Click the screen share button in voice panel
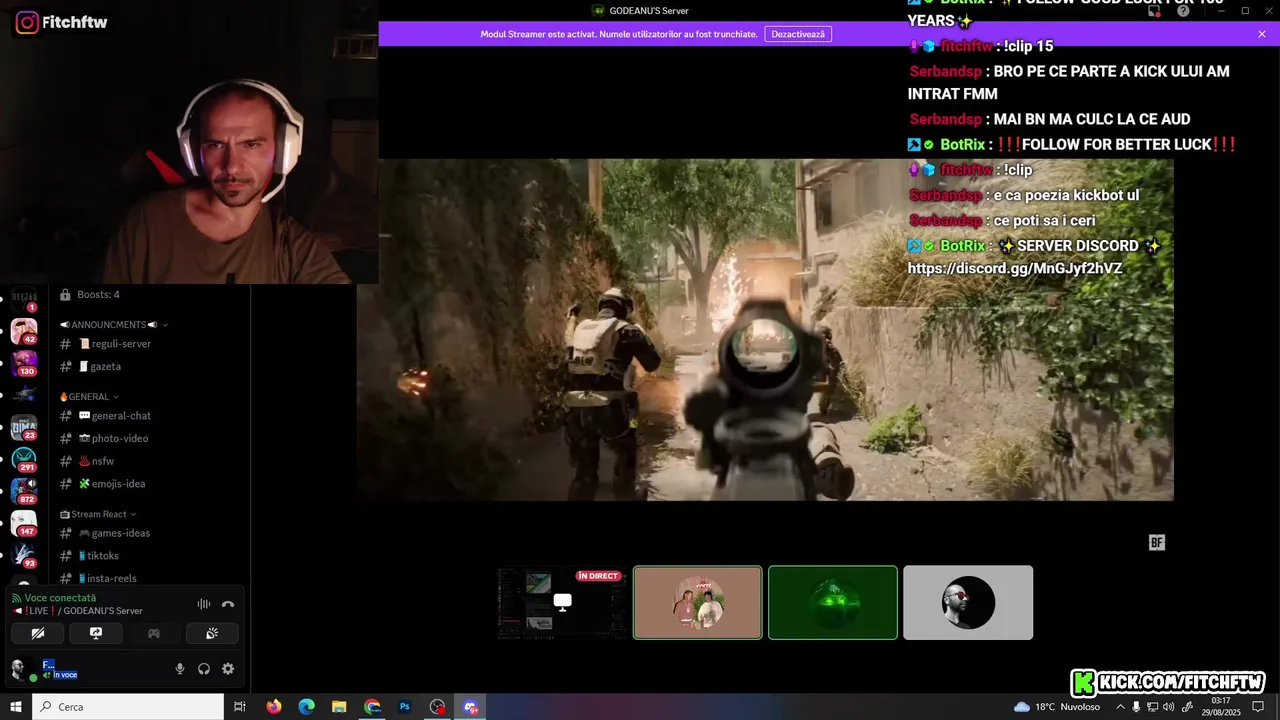 [x=96, y=633]
